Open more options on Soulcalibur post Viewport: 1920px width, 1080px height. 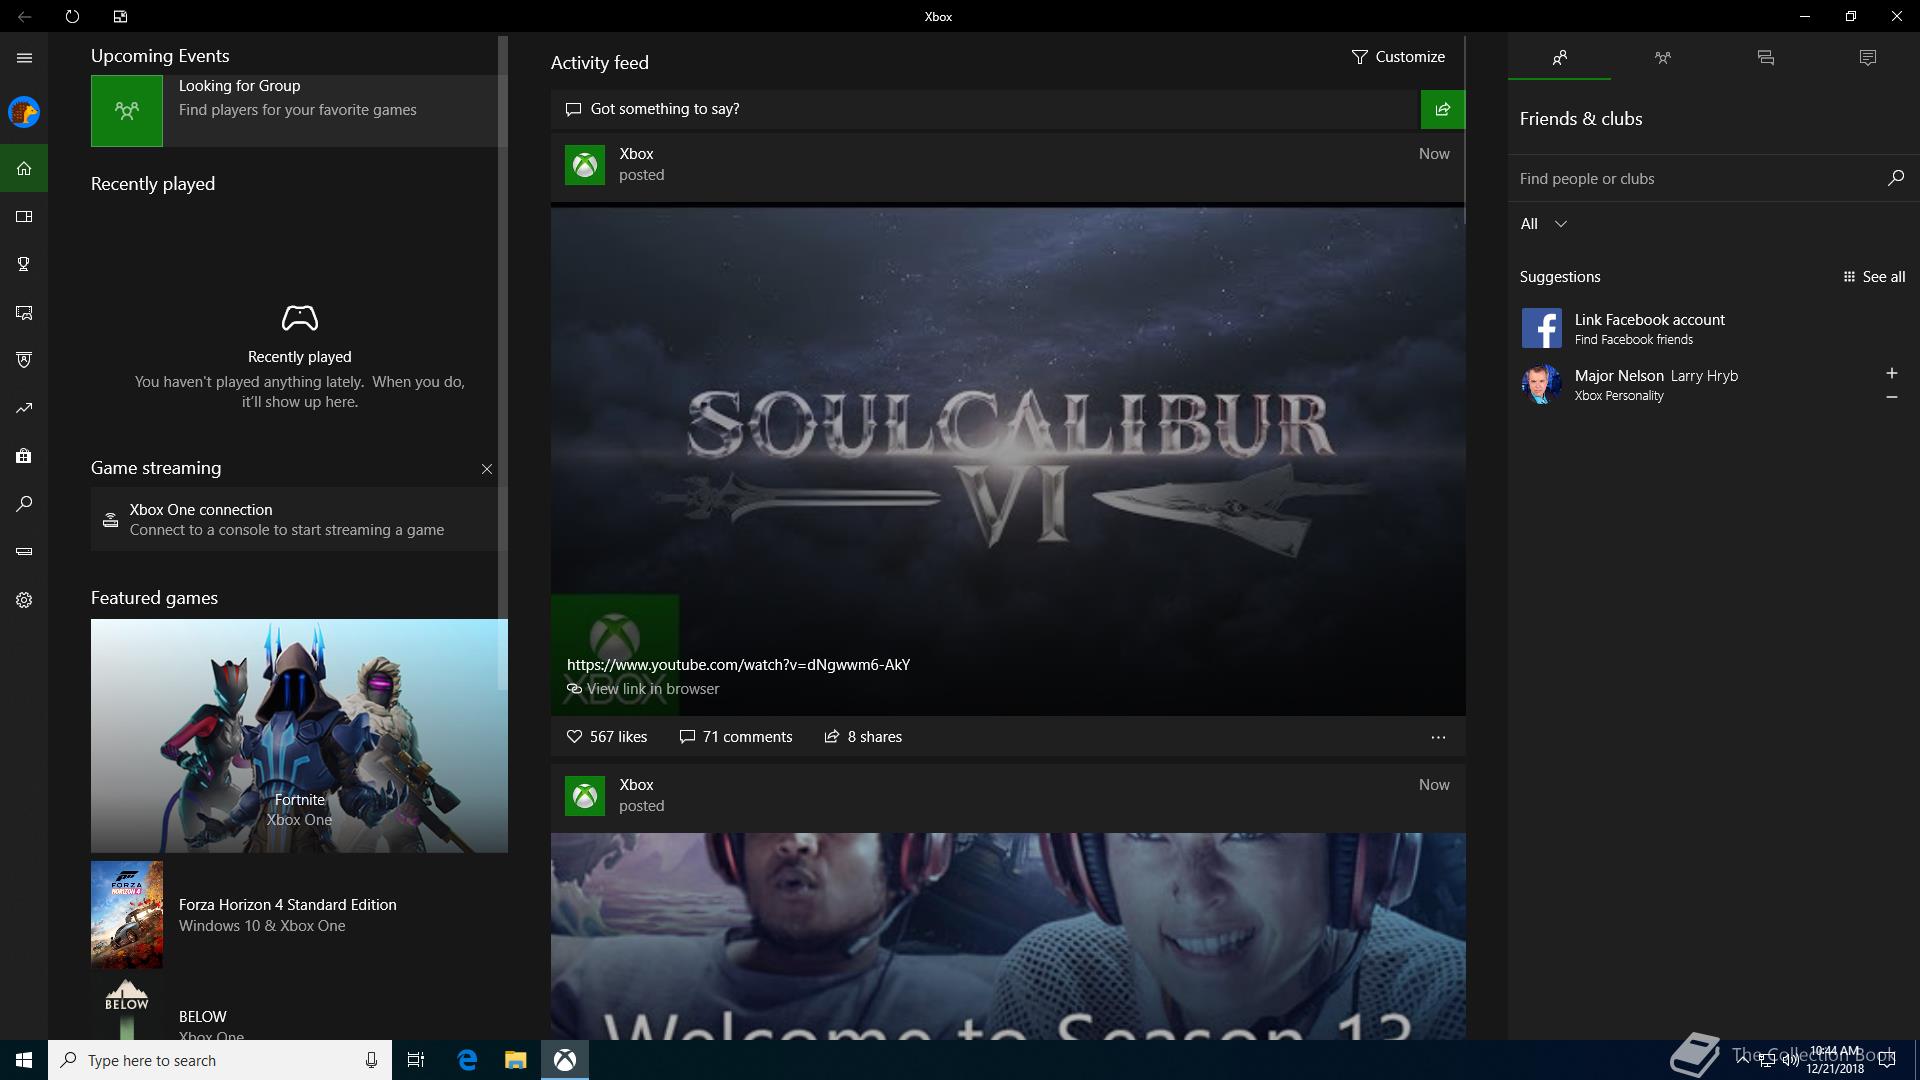point(1438,737)
